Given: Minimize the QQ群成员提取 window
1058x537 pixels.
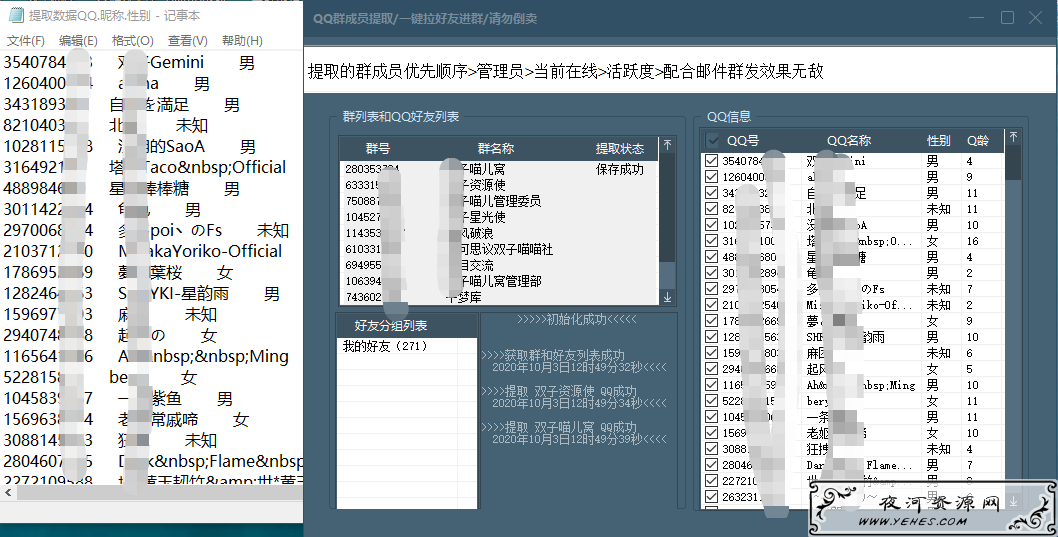Looking at the screenshot, I should (978, 18).
